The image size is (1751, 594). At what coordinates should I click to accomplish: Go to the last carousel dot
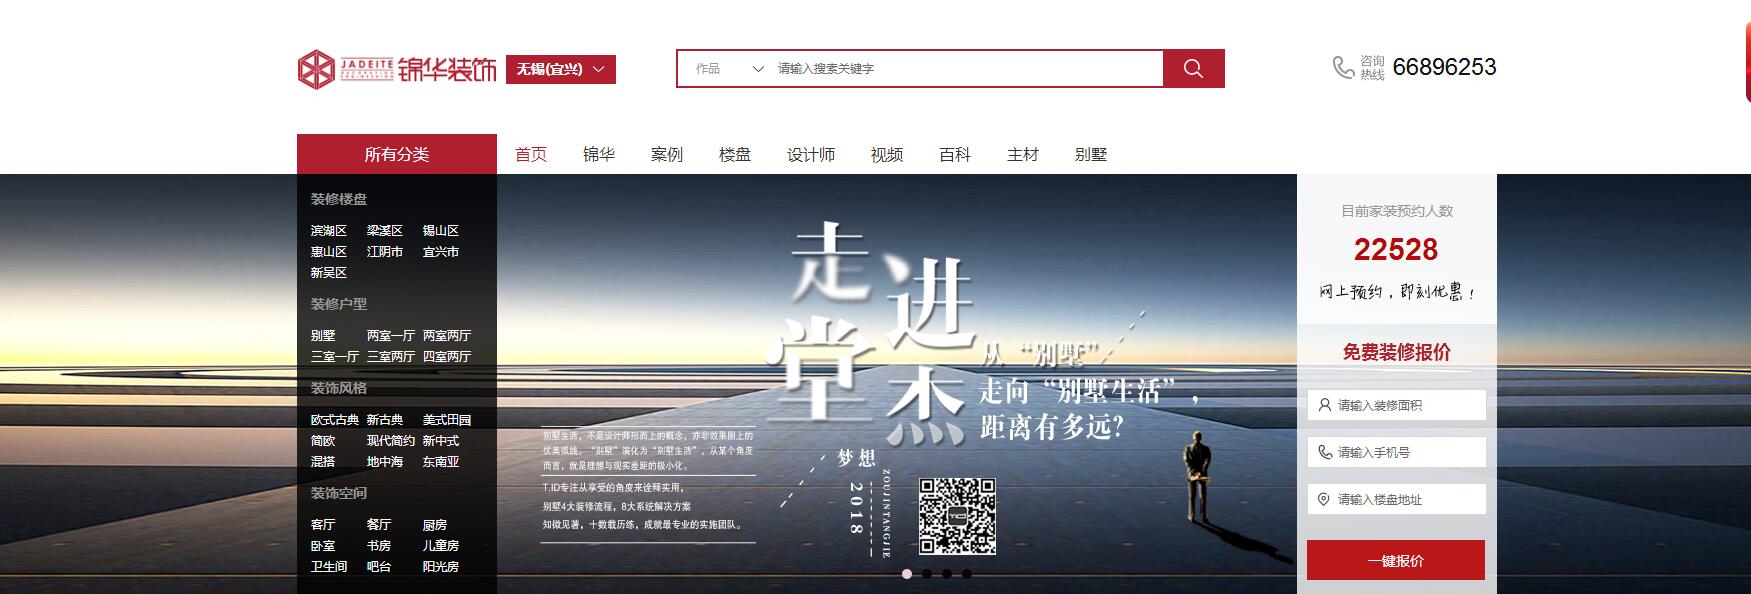coord(967,574)
